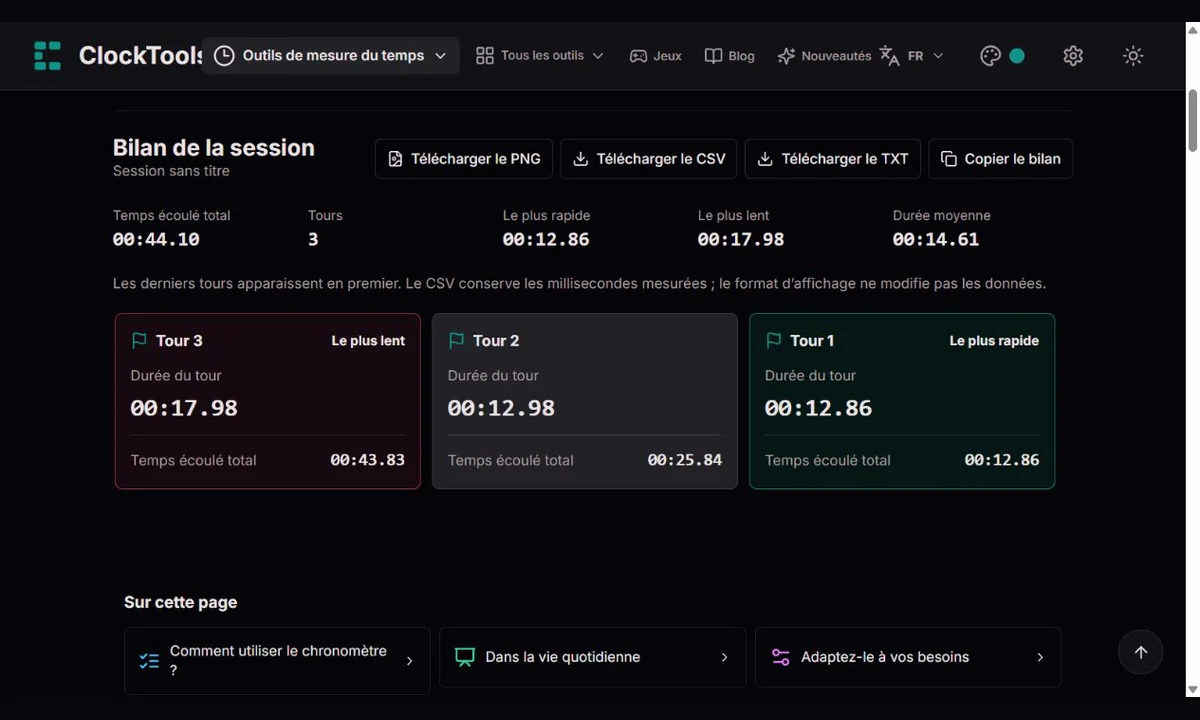Click Tour 2 lap duration 00:12.98

[x=501, y=408]
